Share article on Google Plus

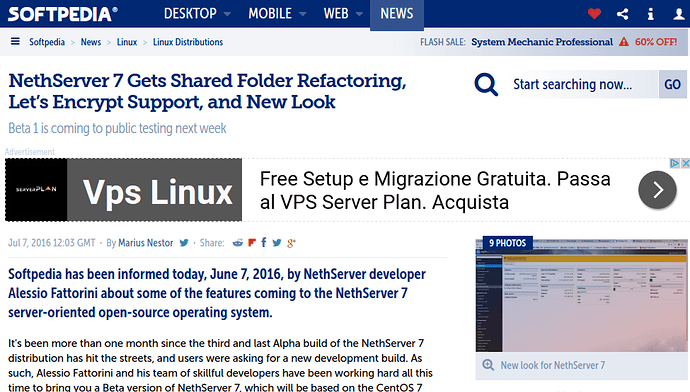291,243
